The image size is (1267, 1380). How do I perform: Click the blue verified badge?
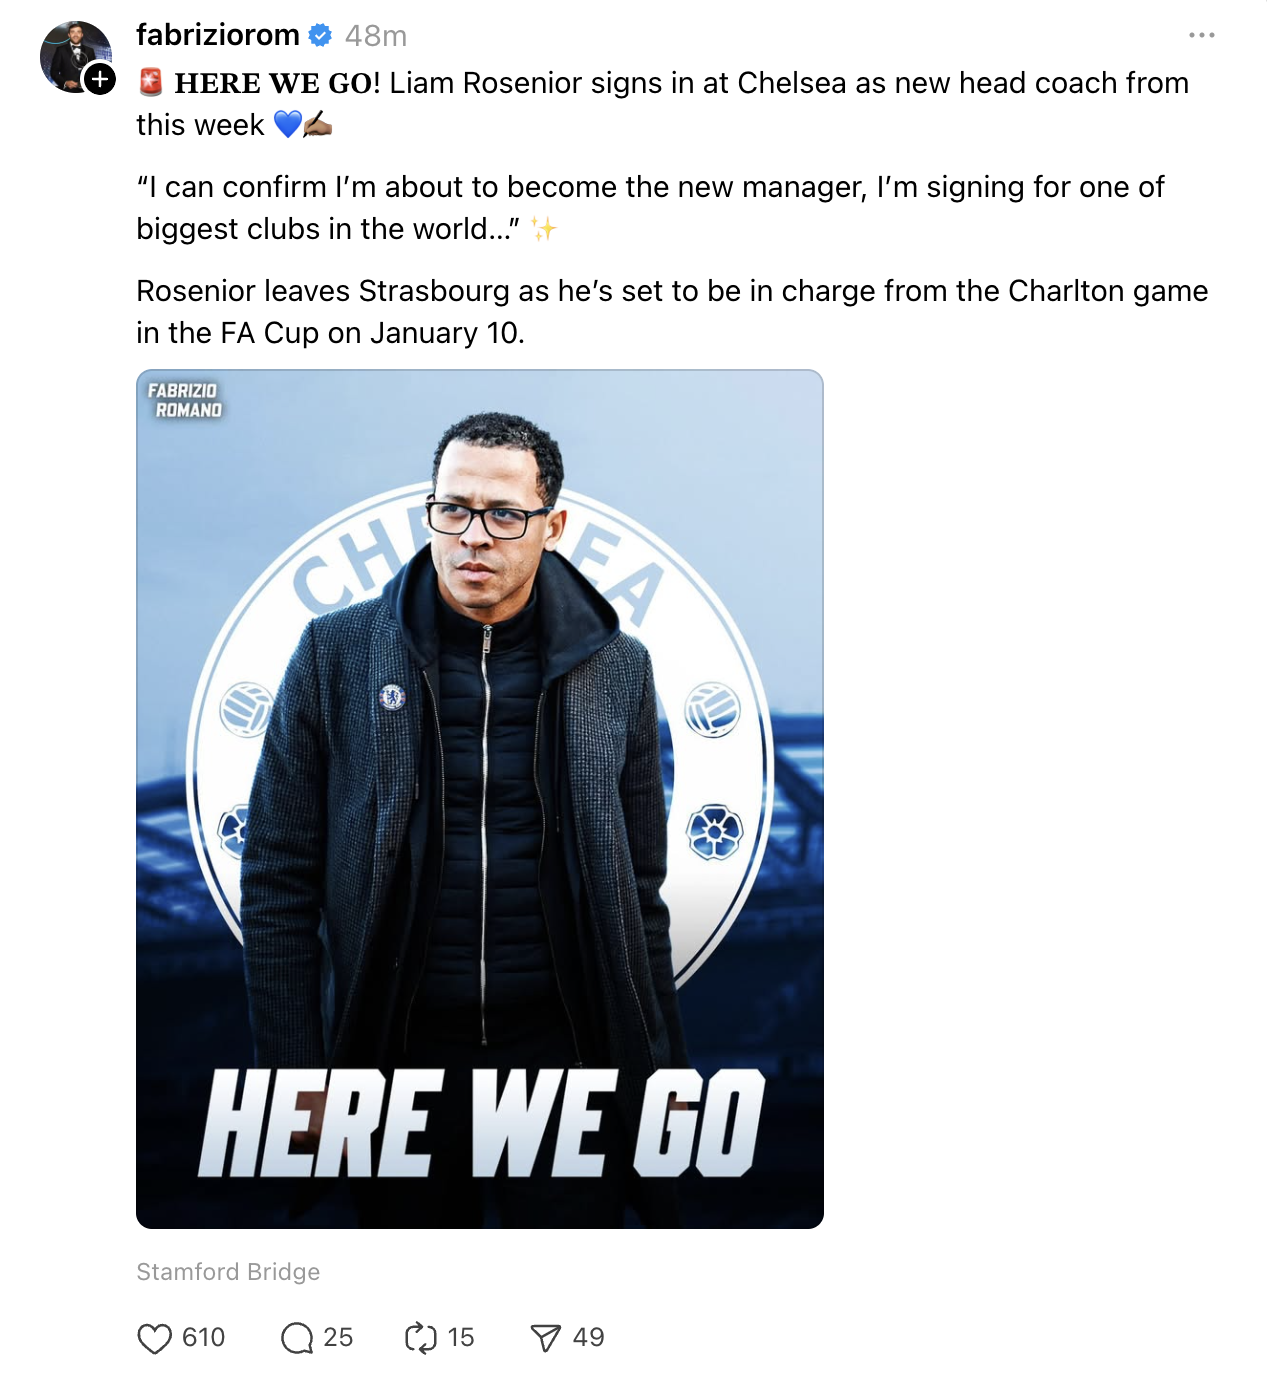tap(320, 35)
